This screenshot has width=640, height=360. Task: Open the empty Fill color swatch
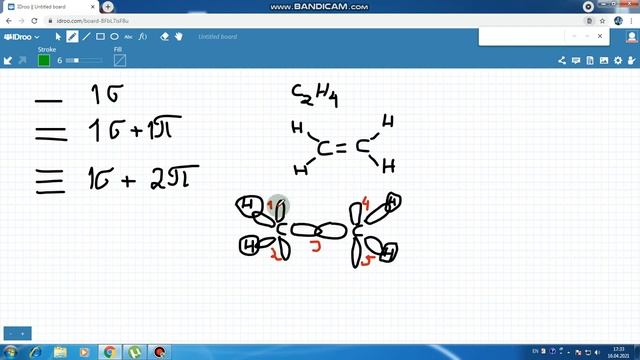(x=120, y=60)
